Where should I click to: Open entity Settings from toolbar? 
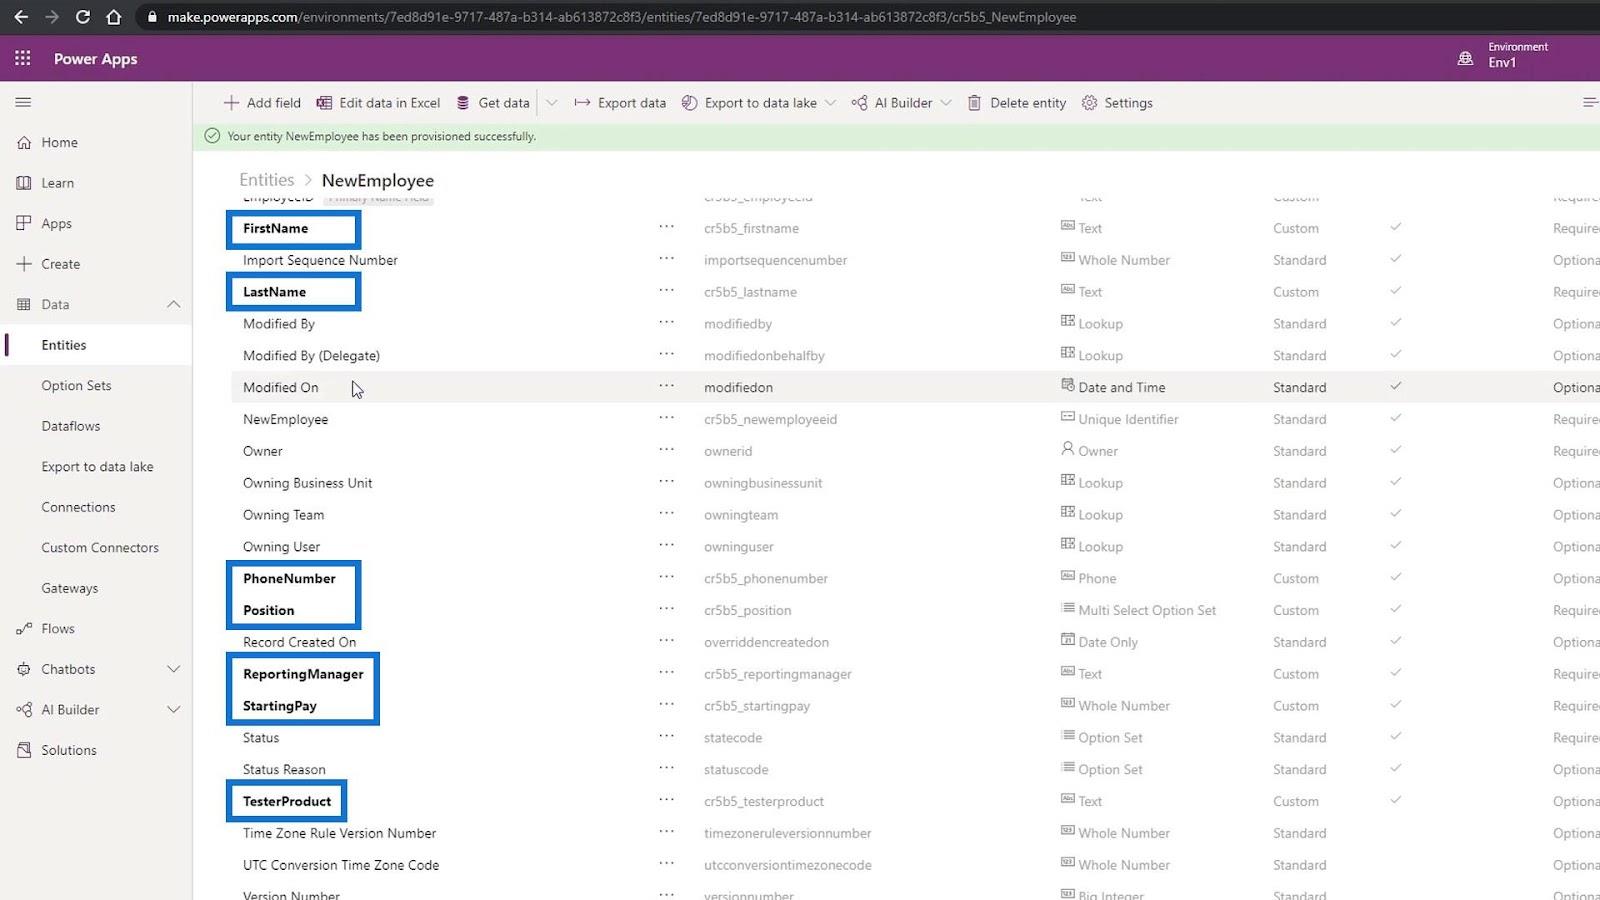[x=1117, y=103]
